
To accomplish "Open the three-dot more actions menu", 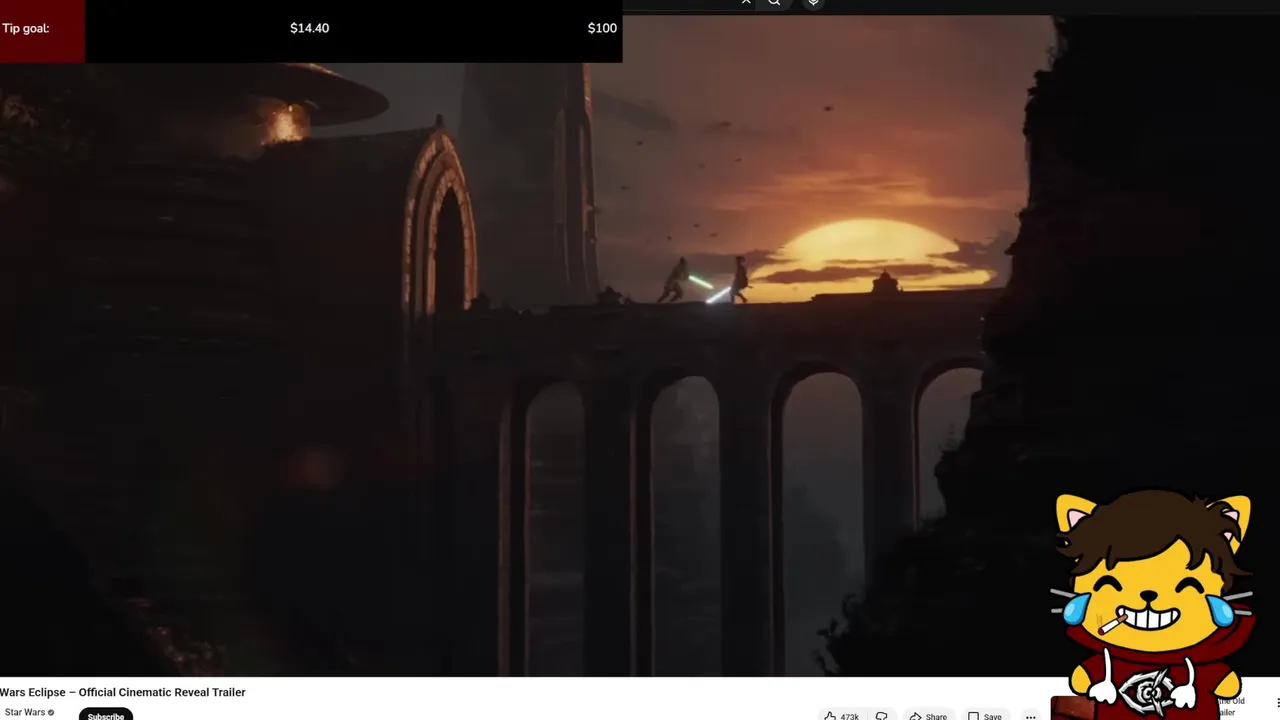I will [x=1030, y=716].
